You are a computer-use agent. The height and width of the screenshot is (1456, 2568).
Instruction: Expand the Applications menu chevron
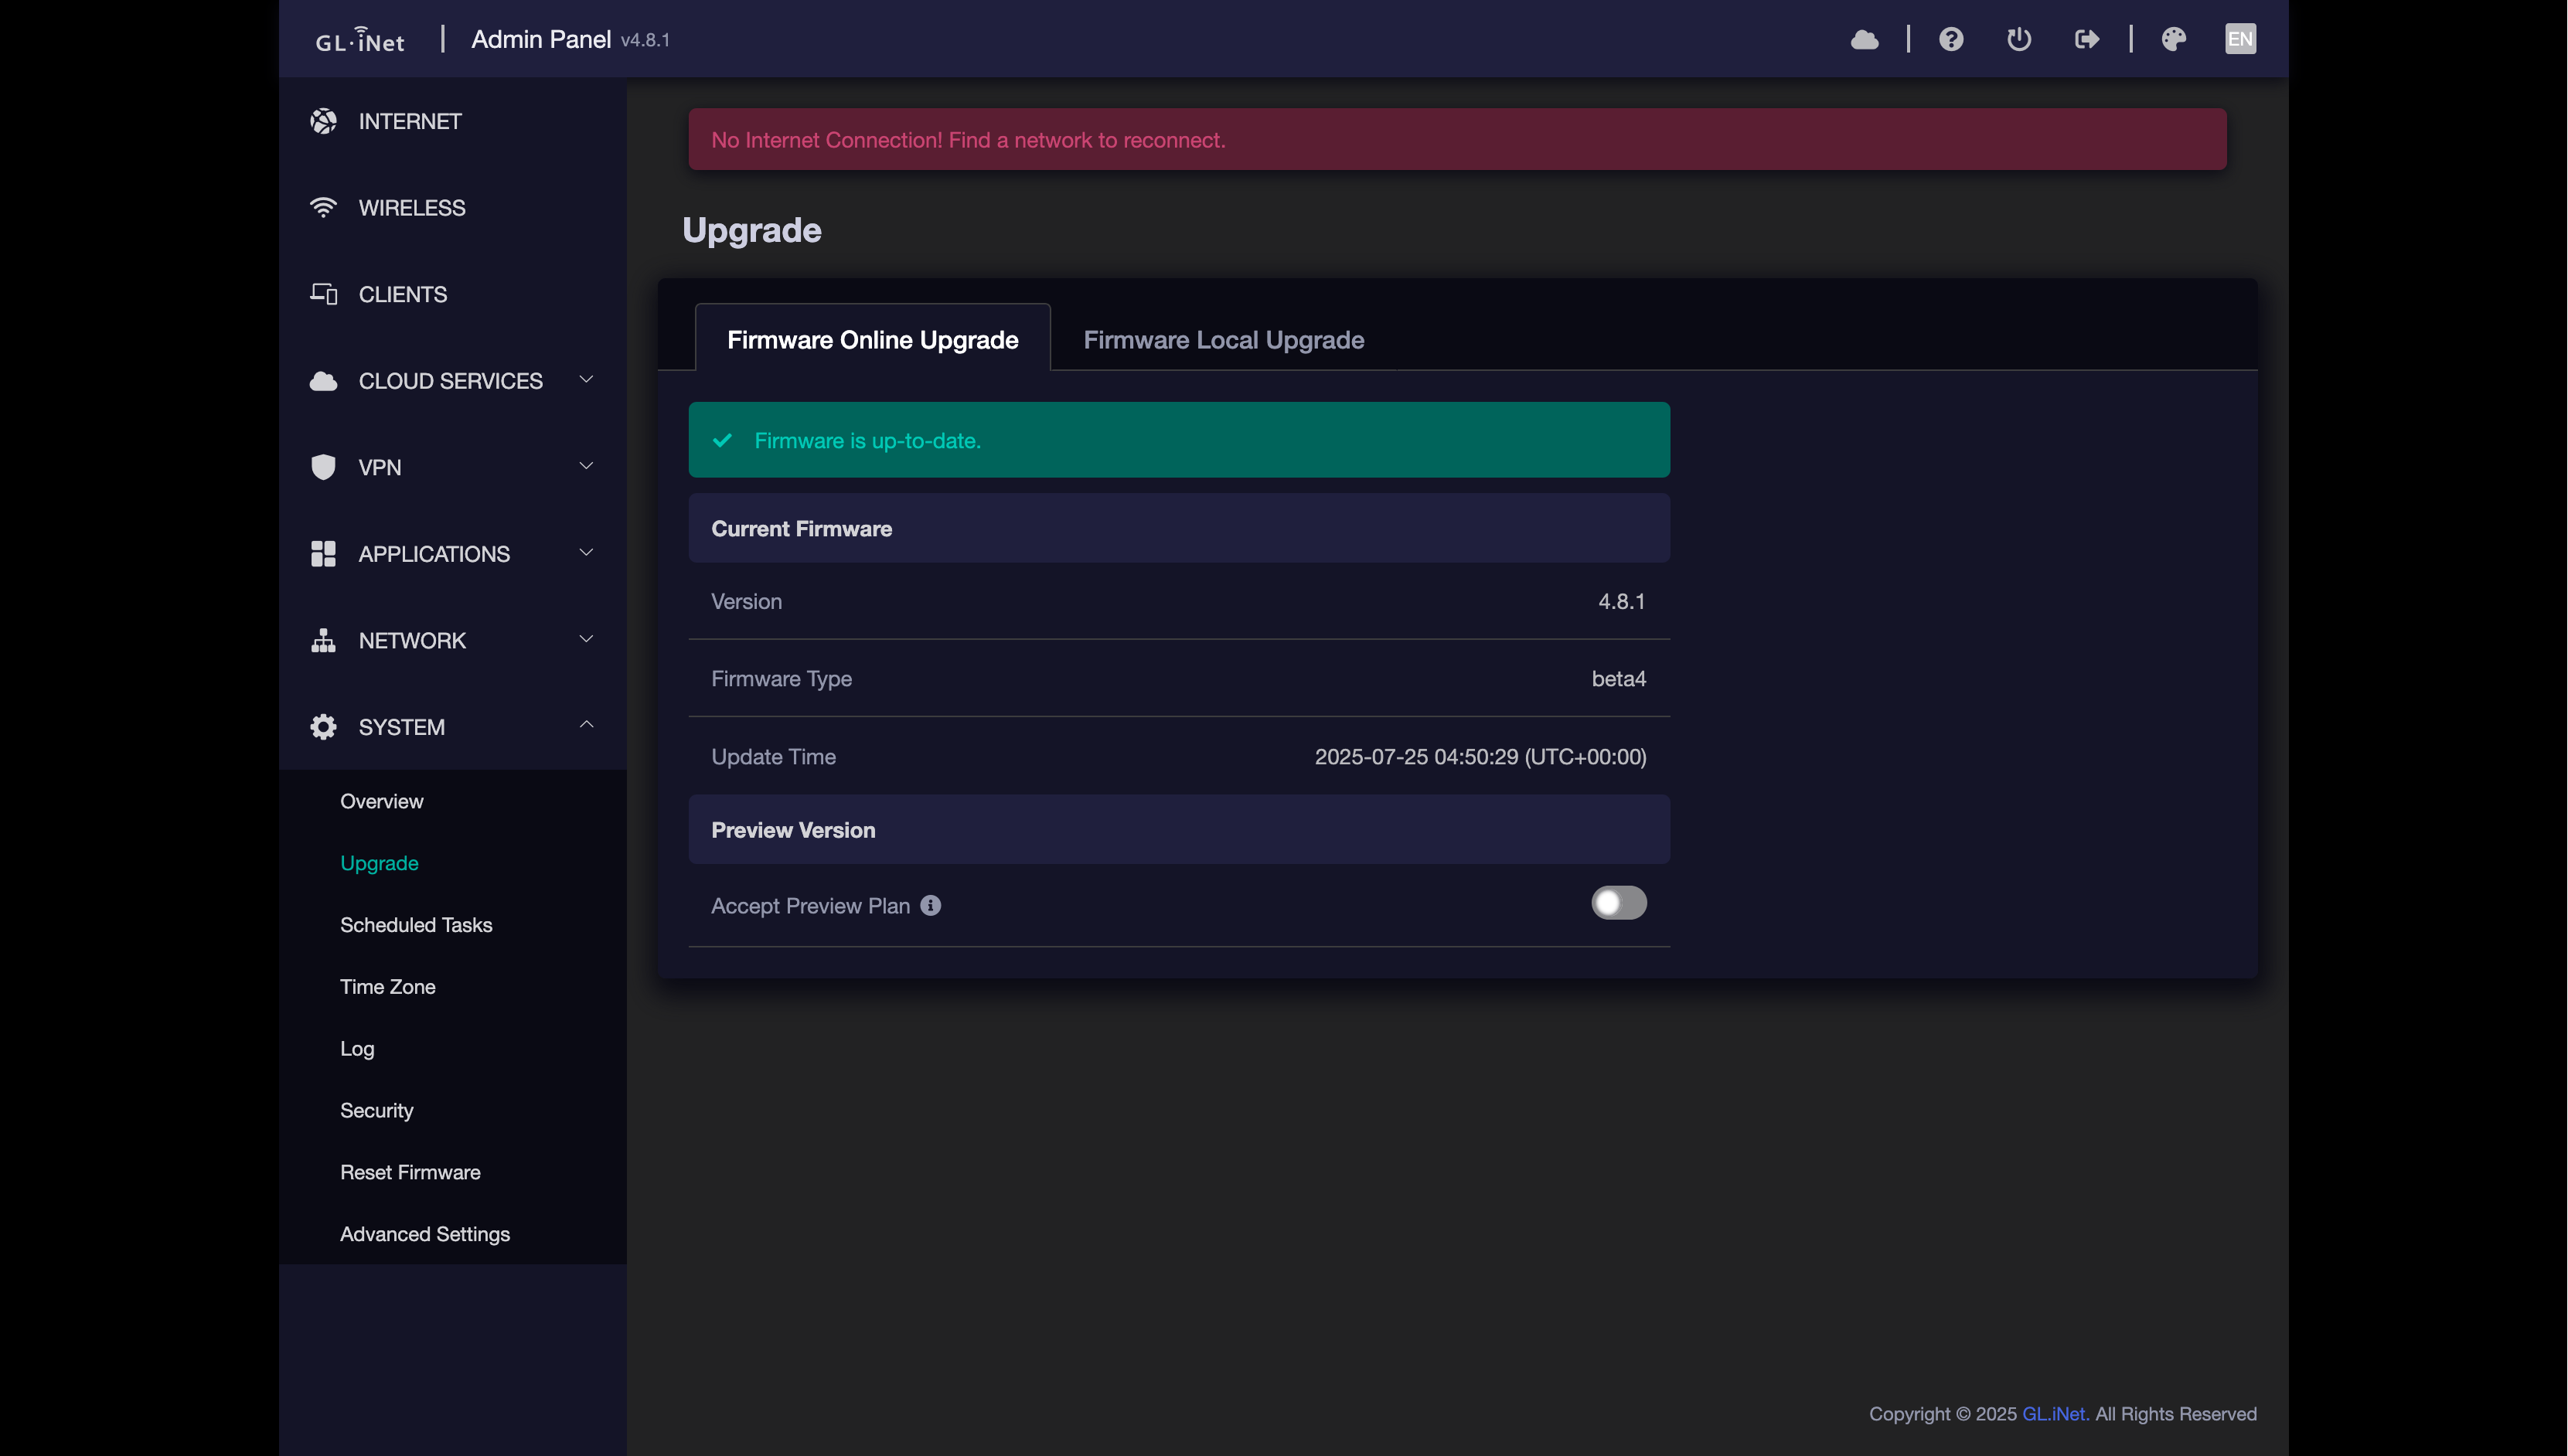(x=586, y=553)
